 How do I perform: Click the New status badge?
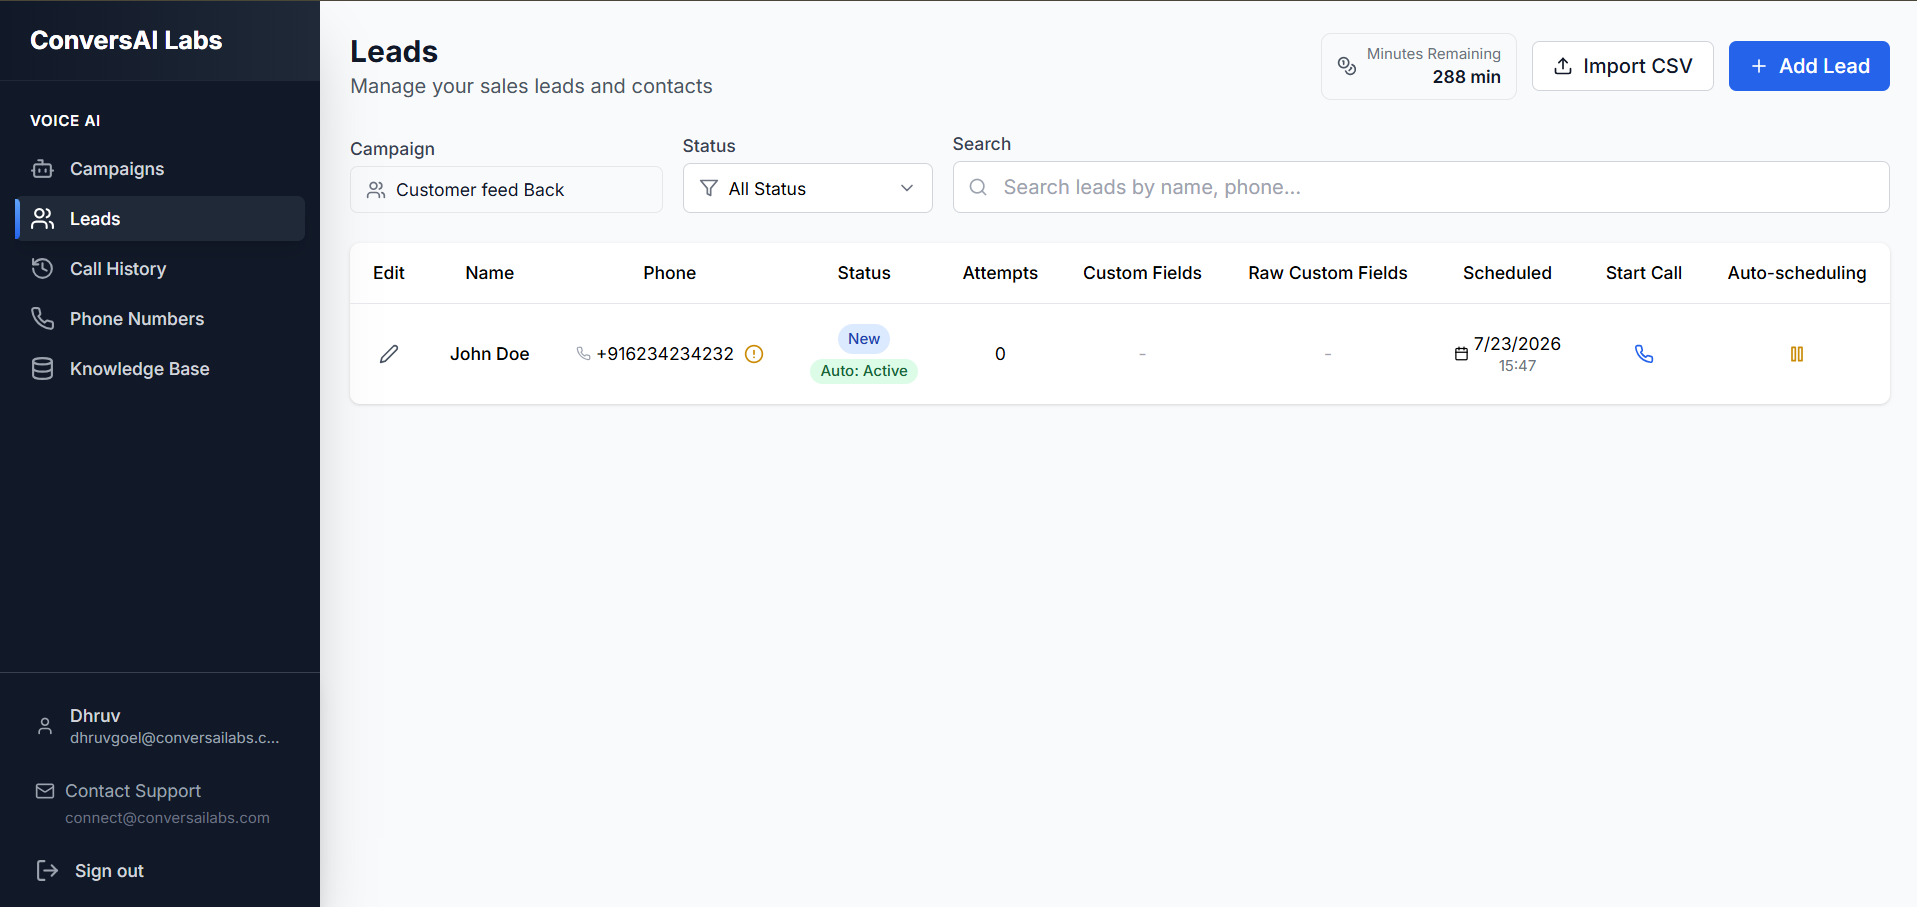pos(864,339)
